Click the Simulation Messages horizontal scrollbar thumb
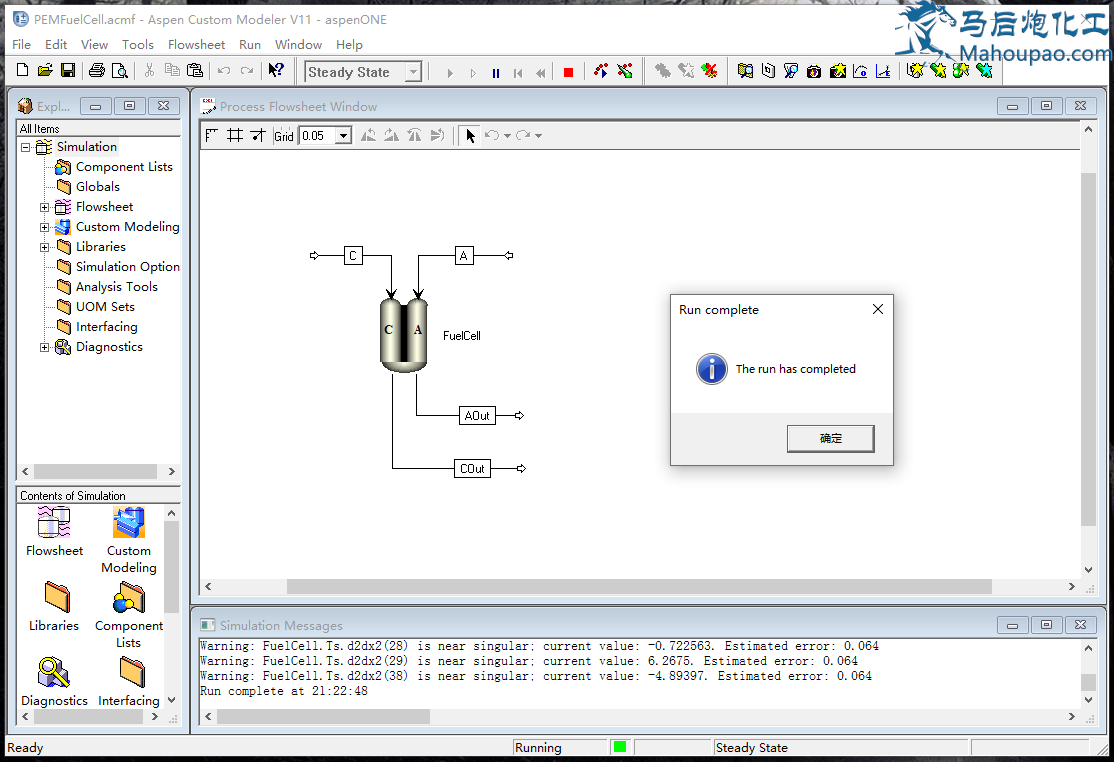The height and width of the screenshot is (762, 1114). 323,717
